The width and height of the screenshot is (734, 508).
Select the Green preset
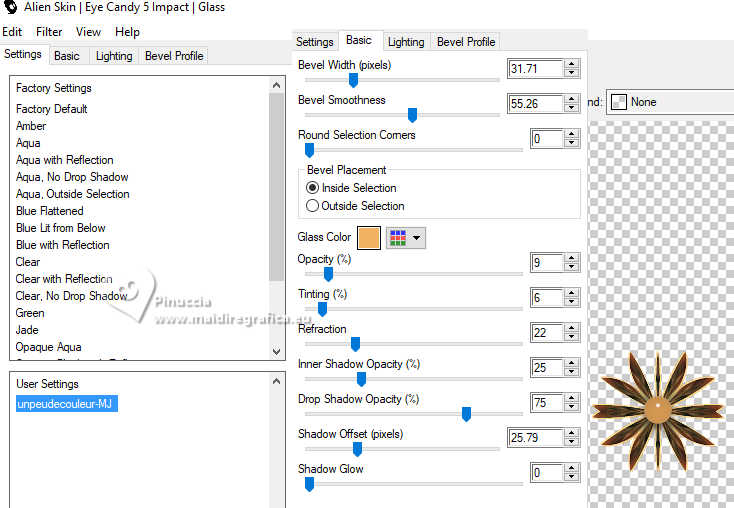[30, 313]
